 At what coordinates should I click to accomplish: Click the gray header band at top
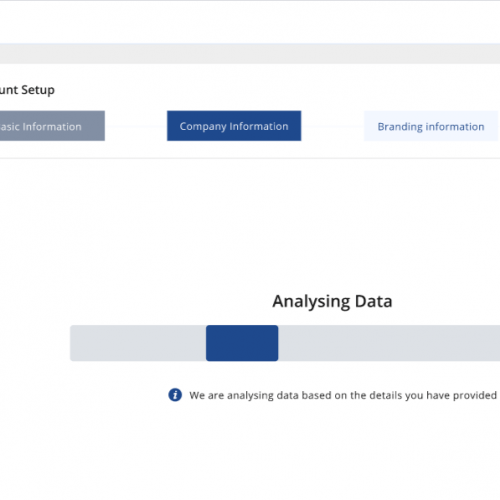(250, 54)
